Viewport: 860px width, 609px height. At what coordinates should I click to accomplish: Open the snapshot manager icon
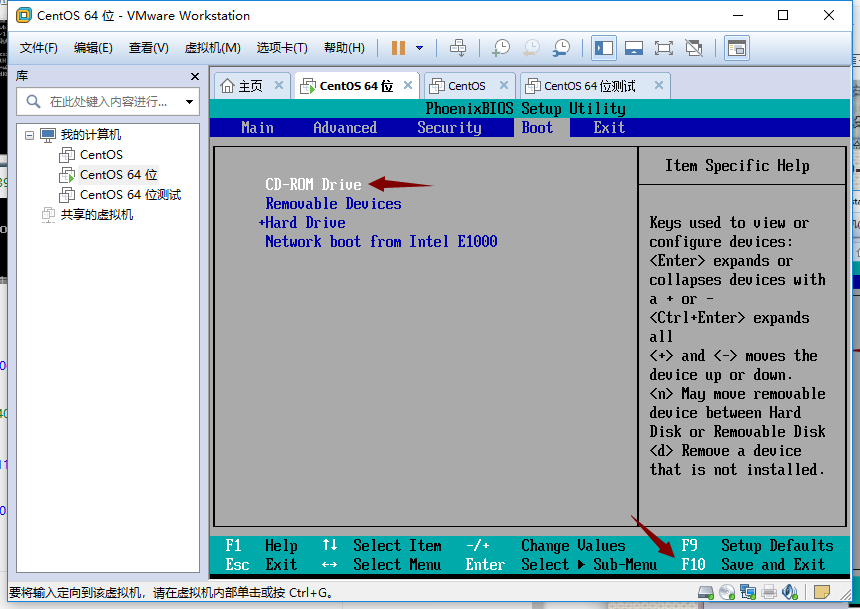point(561,48)
